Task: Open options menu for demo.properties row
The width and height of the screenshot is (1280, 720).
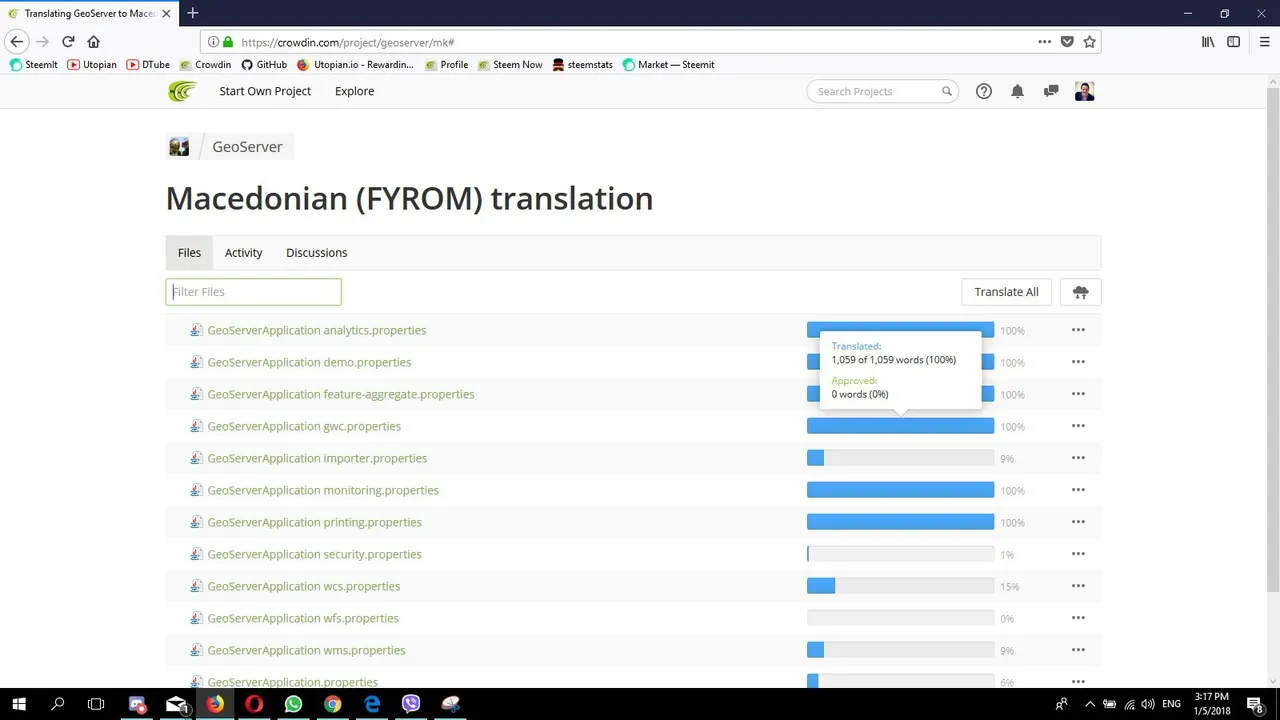Action: click(x=1078, y=362)
